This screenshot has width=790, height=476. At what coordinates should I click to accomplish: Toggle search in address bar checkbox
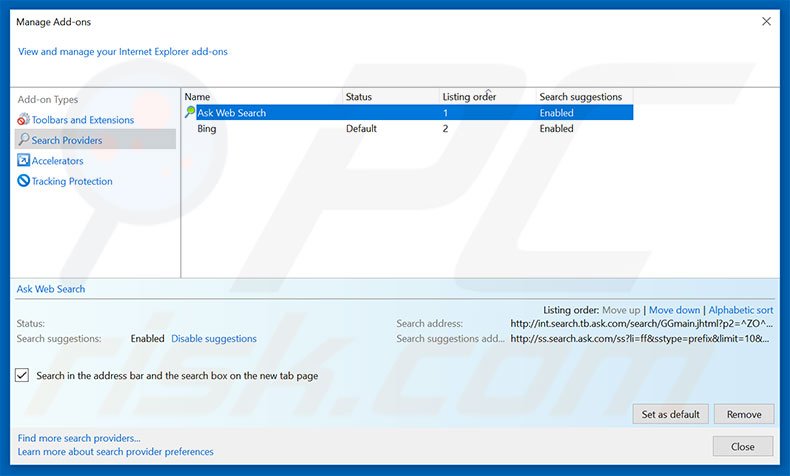click(x=22, y=375)
